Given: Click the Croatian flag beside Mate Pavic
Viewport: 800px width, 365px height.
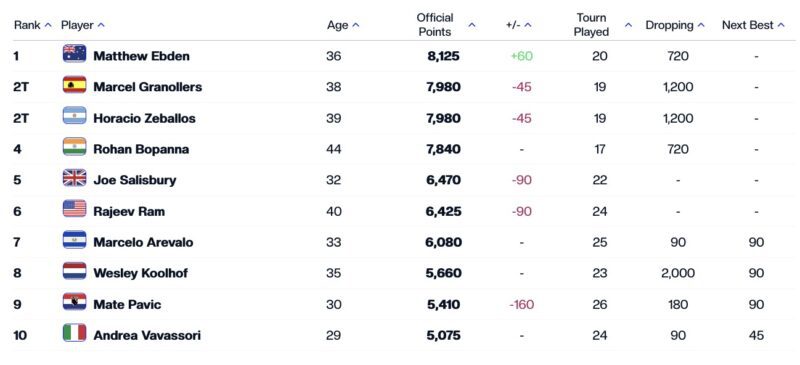Looking at the screenshot, I should pyautogui.click(x=74, y=302).
